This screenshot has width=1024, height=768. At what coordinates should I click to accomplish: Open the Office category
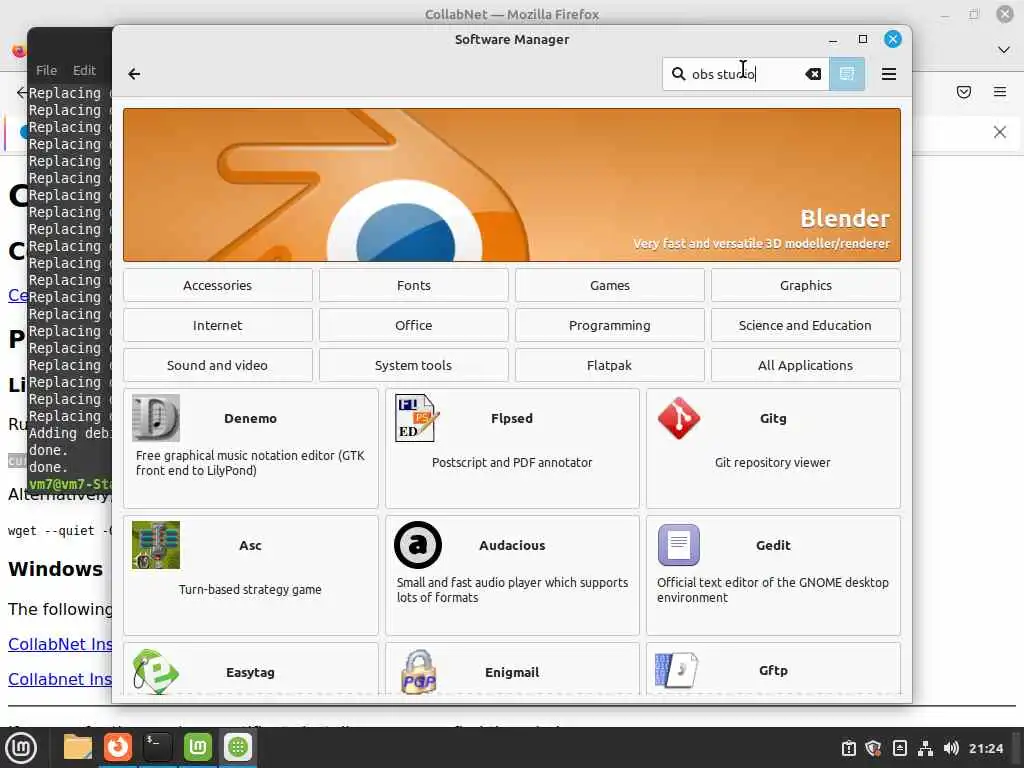[413, 325]
